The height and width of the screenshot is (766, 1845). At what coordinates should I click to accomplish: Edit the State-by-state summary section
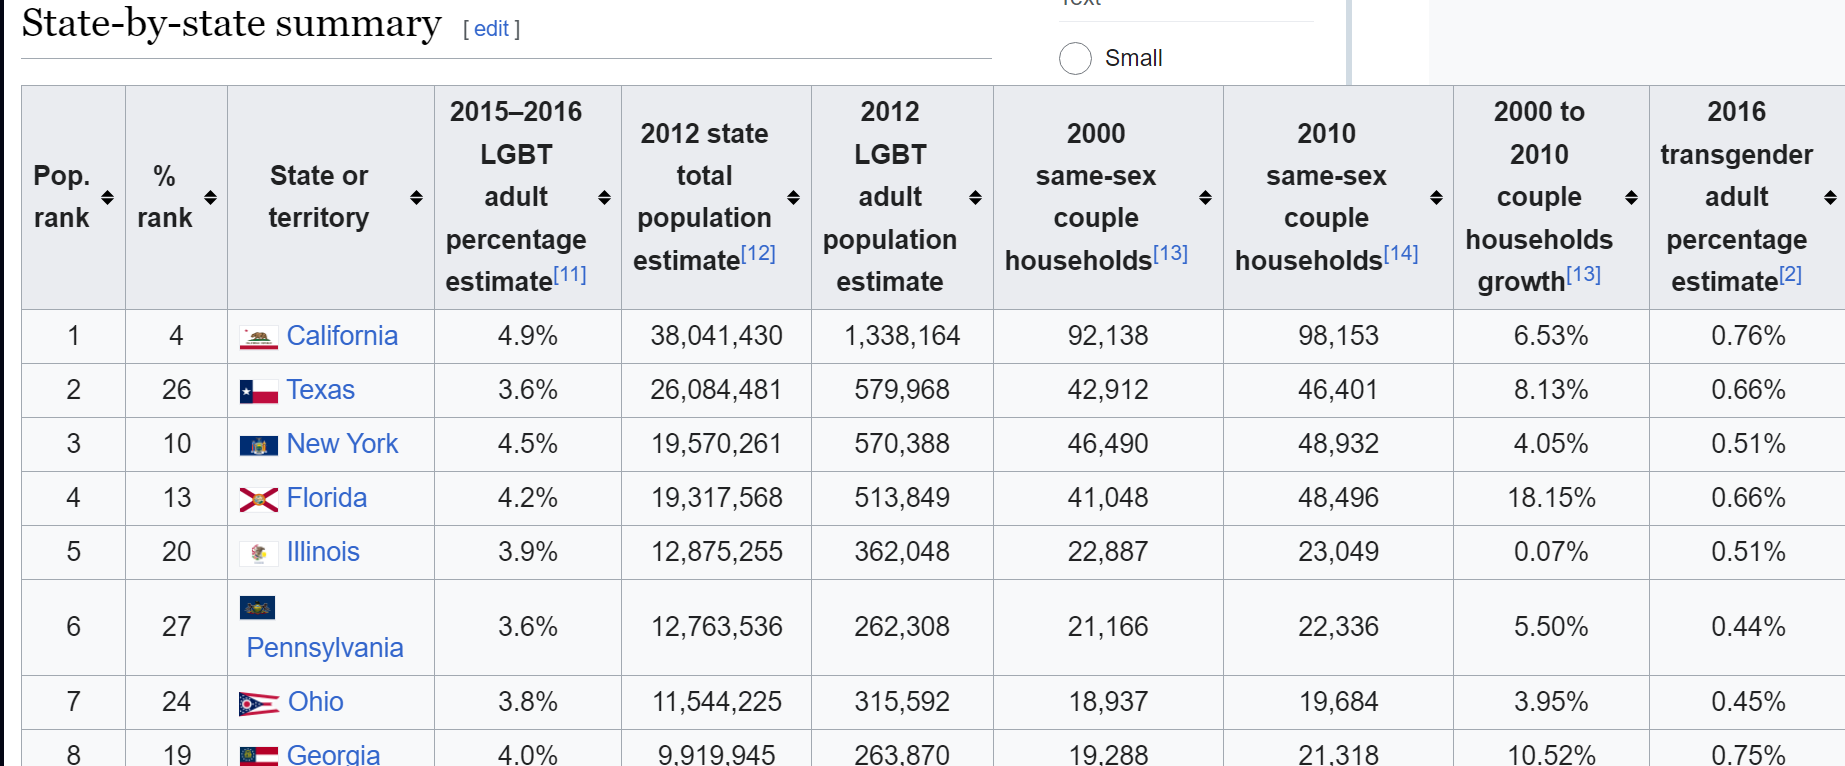(x=491, y=29)
